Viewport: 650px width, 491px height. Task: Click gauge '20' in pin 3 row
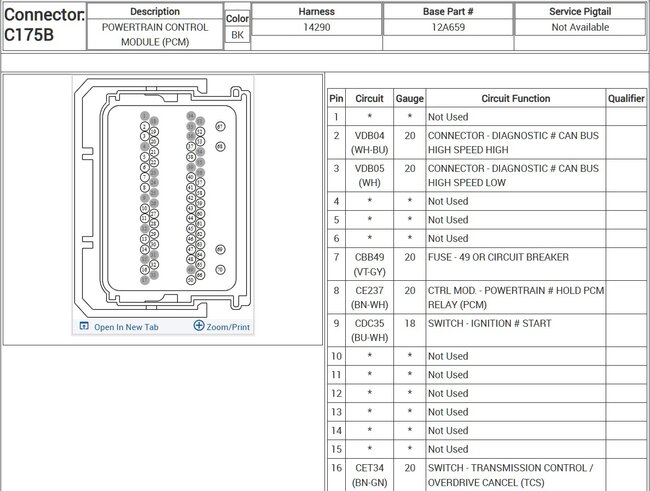[410, 168]
